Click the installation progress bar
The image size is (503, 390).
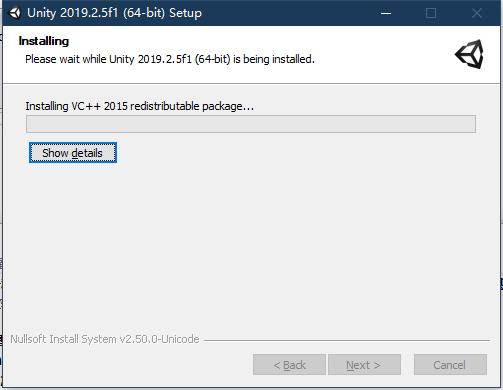[251, 124]
